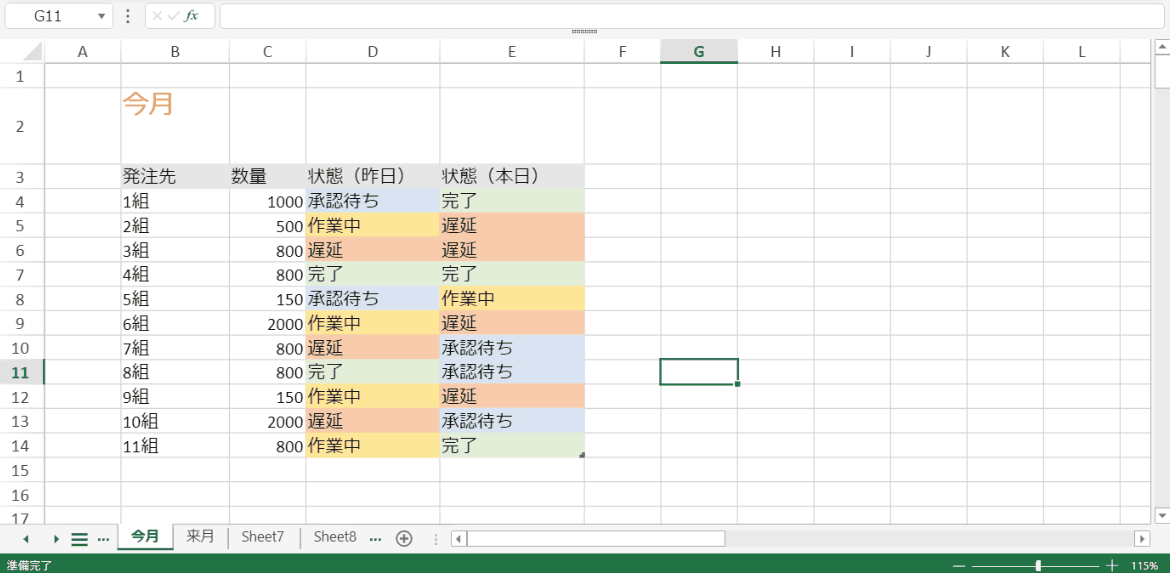
Task: Click the 今月 title cell
Action: pyautogui.click(x=175, y=126)
